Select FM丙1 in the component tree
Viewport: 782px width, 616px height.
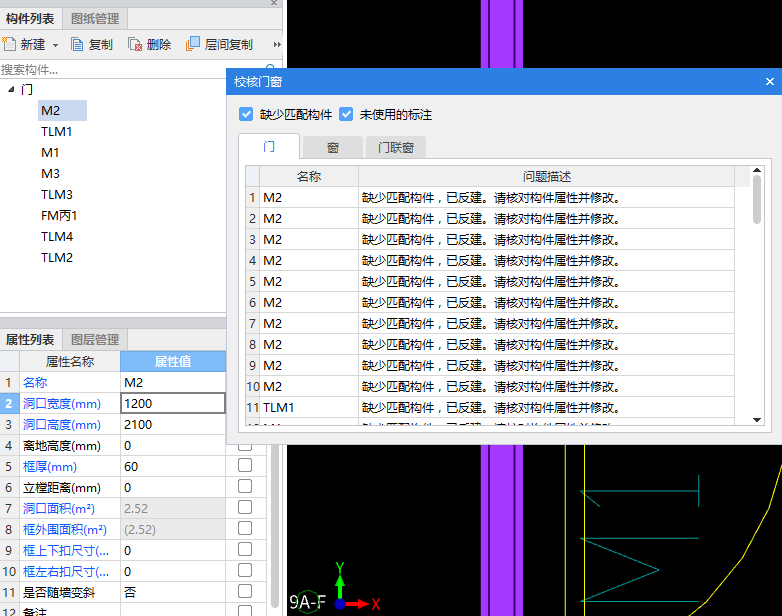coord(59,216)
